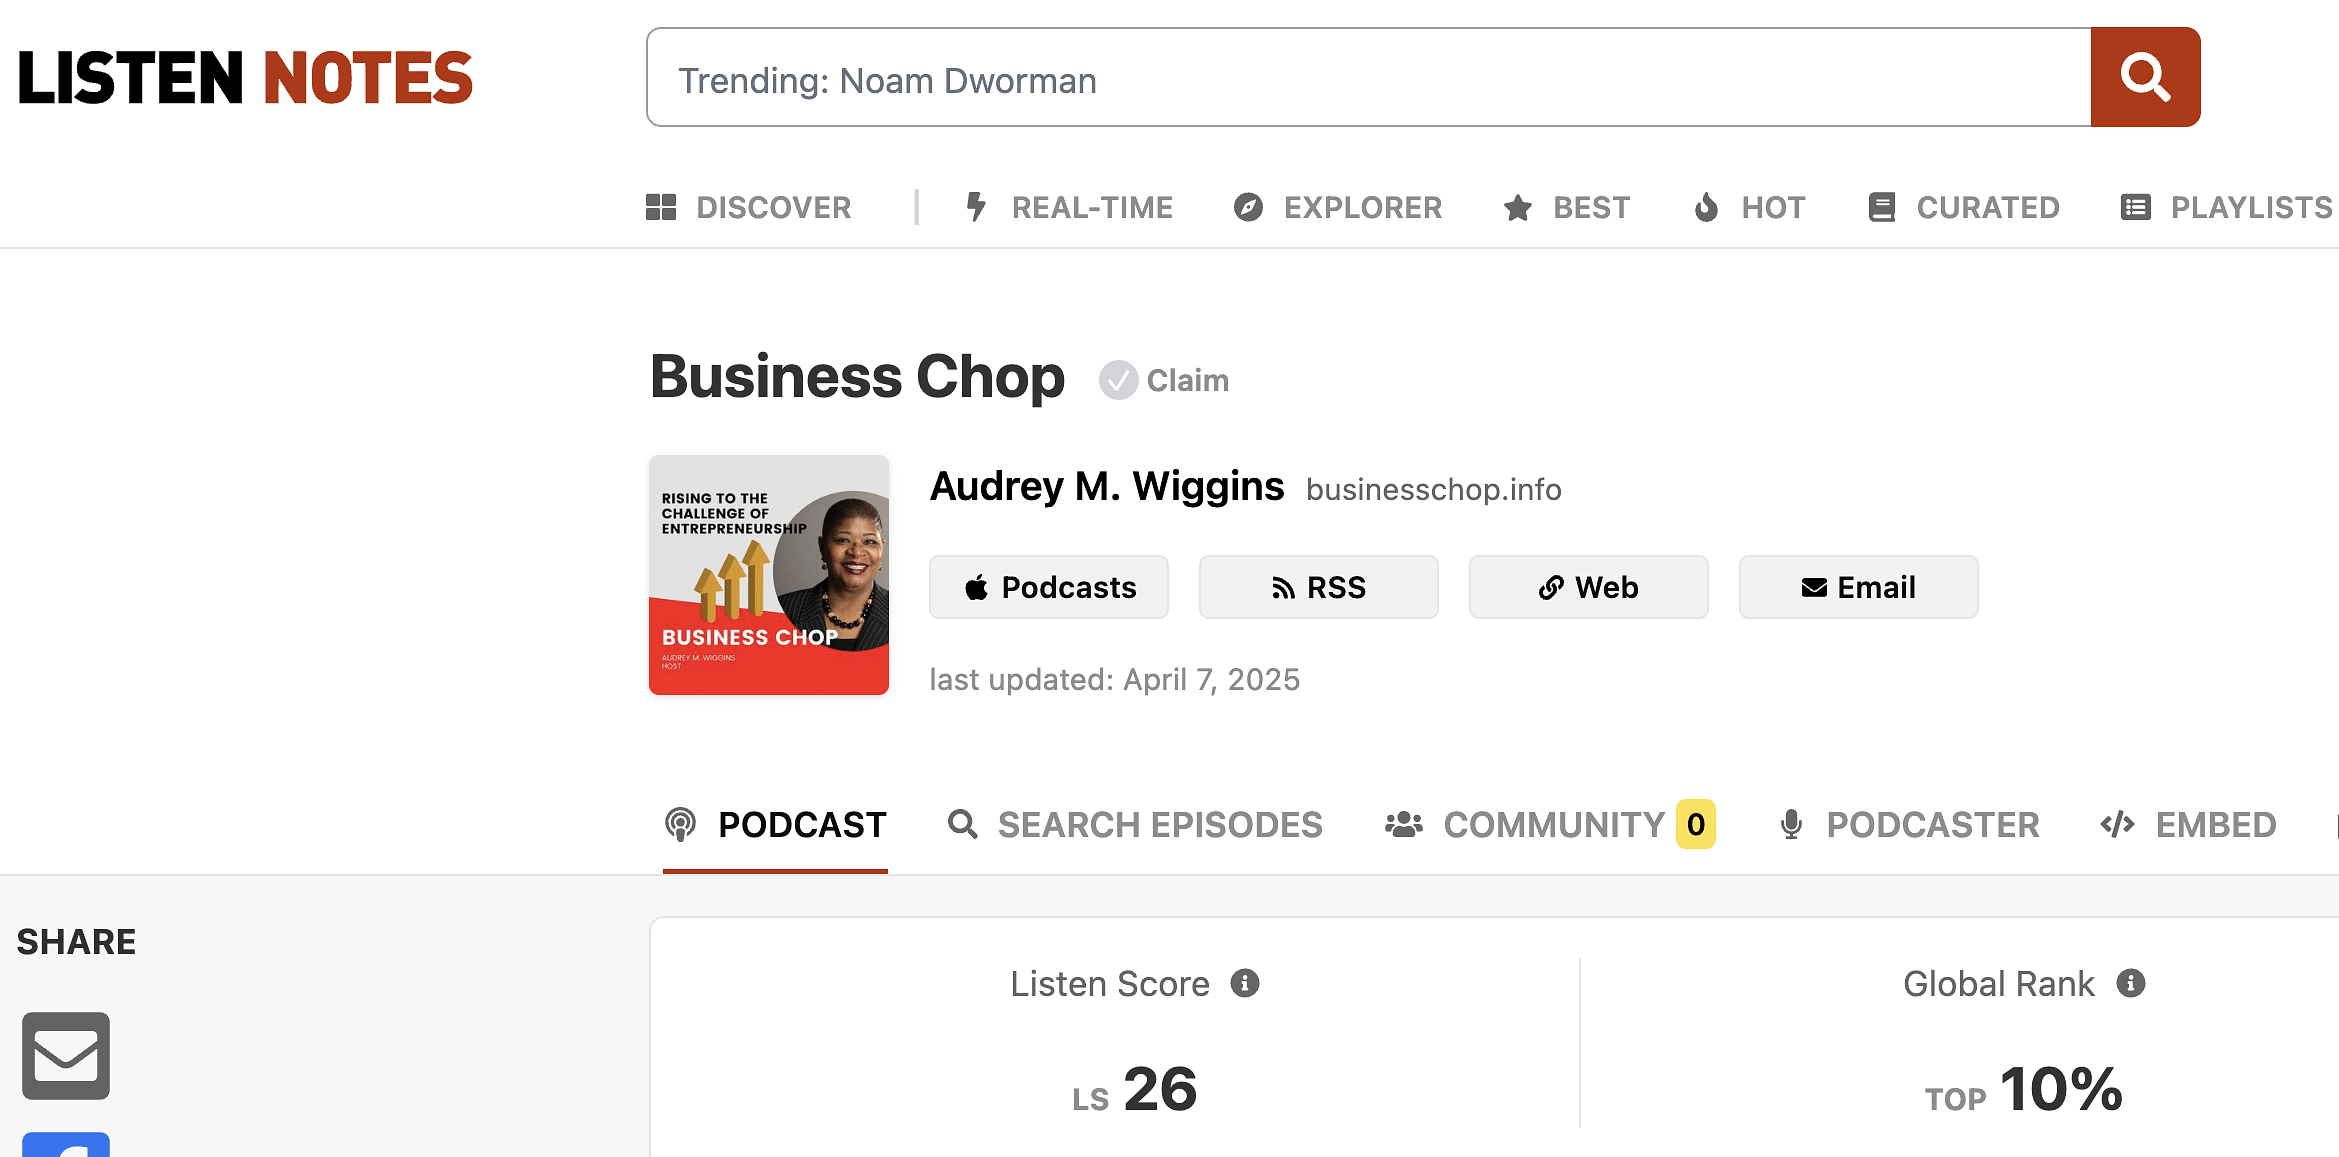Go to the Discover menu
The image size is (2339, 1157).
pos(749,207)
